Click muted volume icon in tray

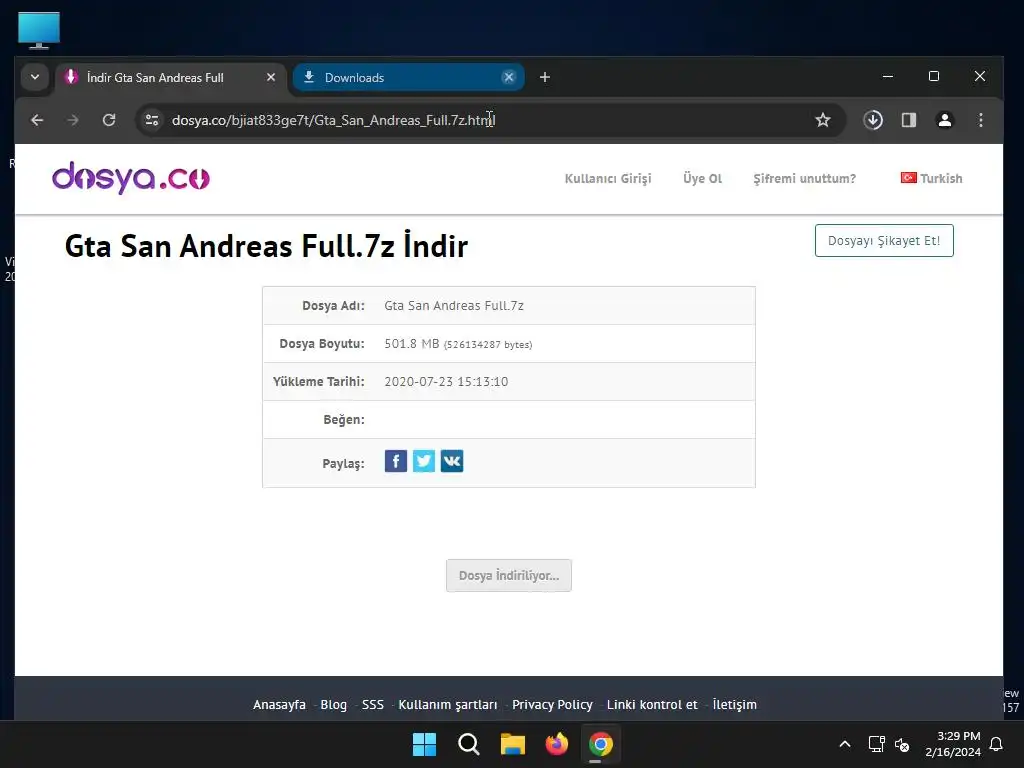click(x=902, y=744)
